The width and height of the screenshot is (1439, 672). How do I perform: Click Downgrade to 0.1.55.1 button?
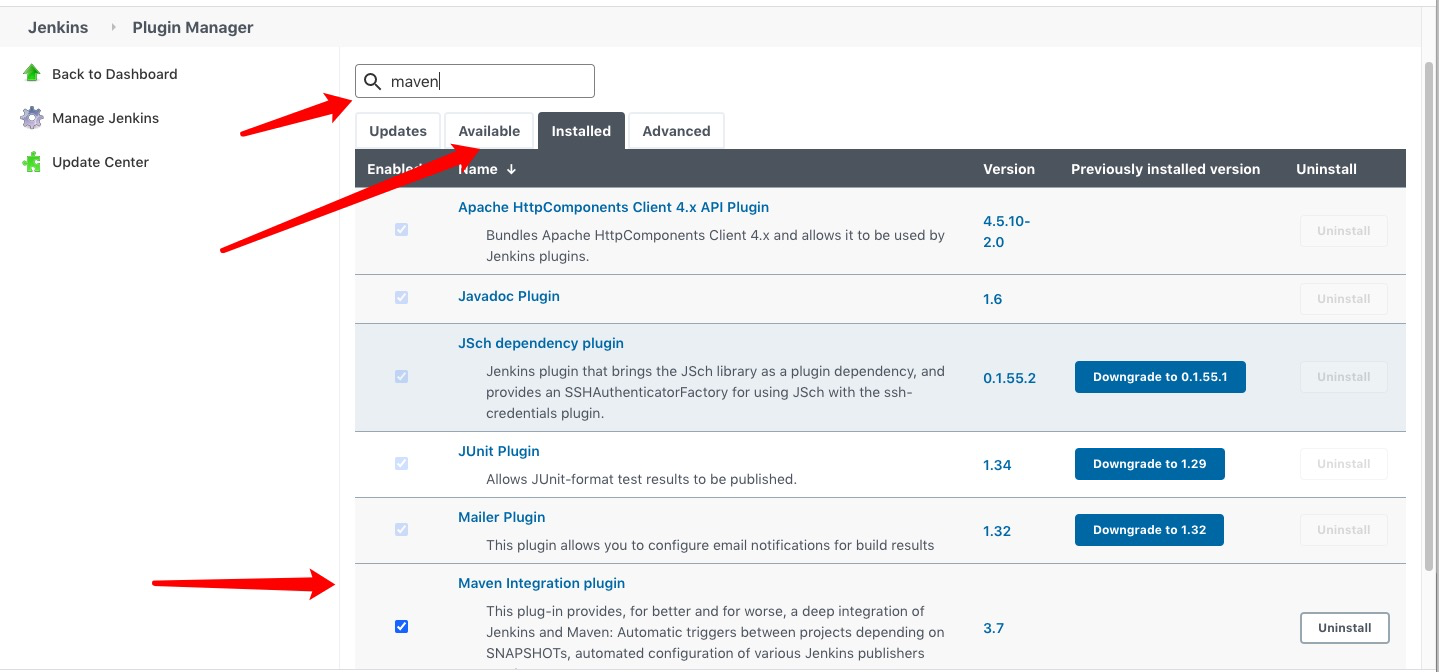1160,377
